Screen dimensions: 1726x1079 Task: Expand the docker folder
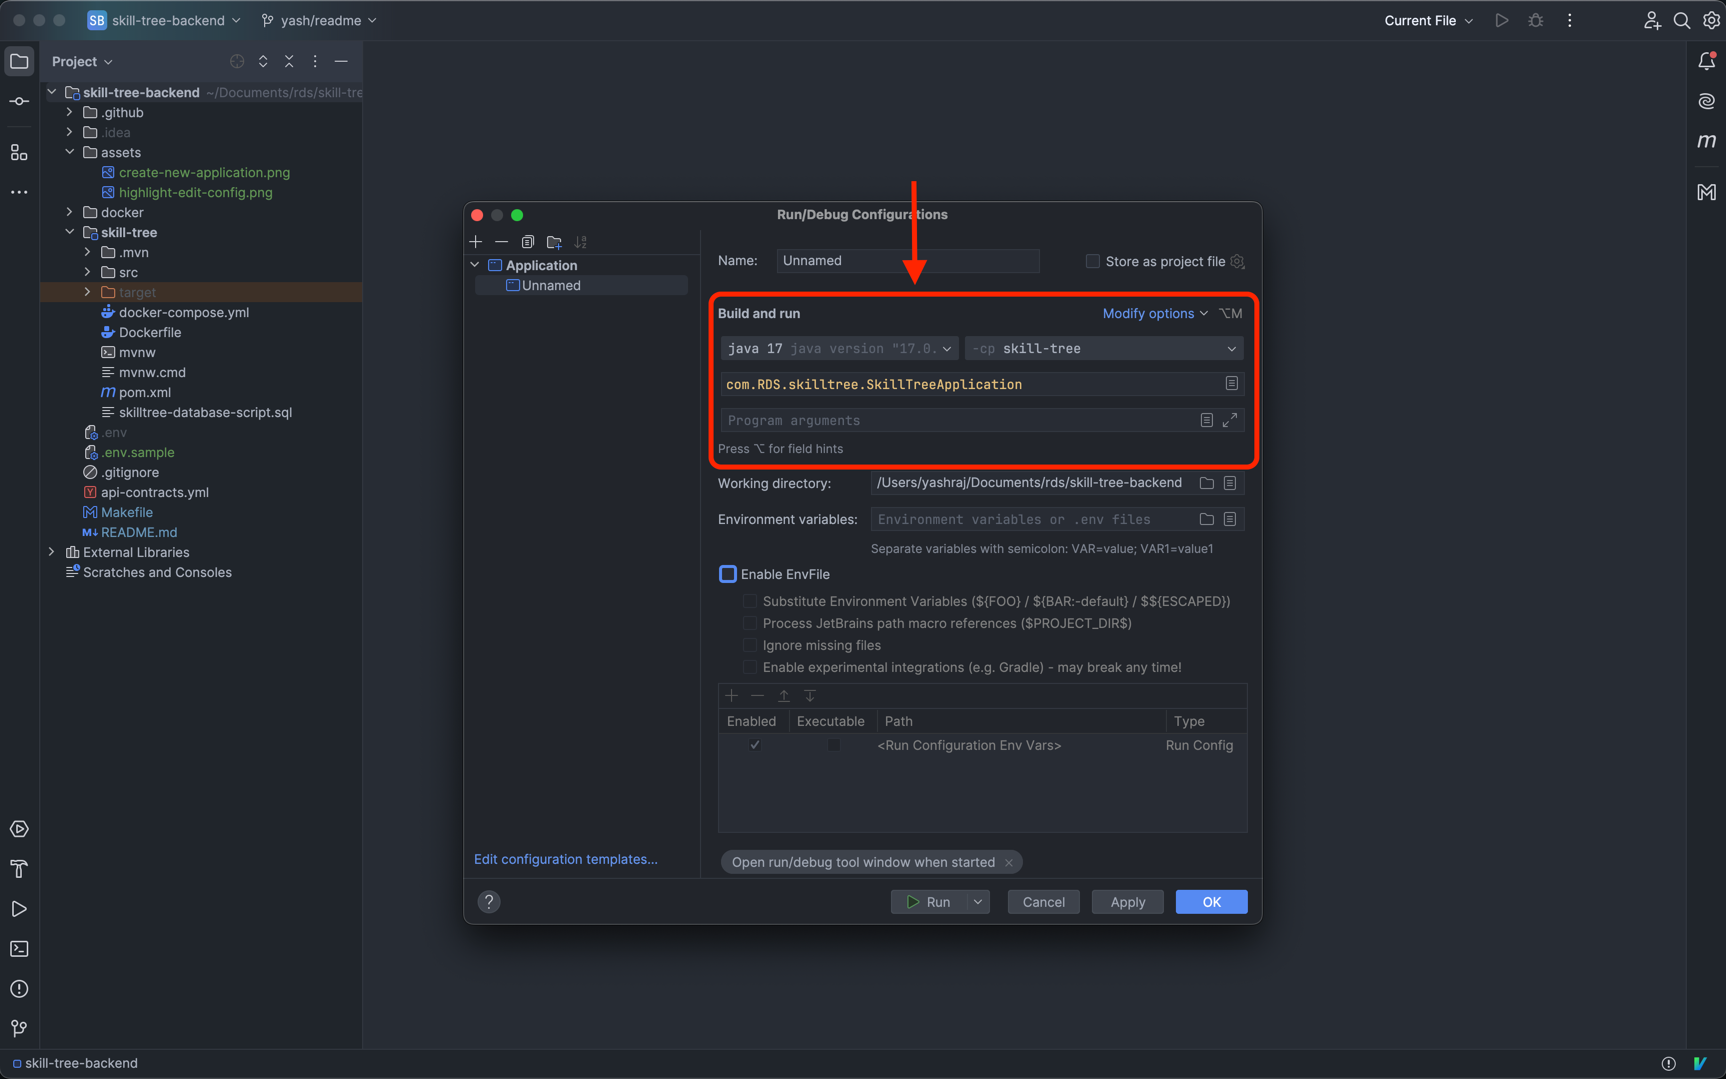70,212
